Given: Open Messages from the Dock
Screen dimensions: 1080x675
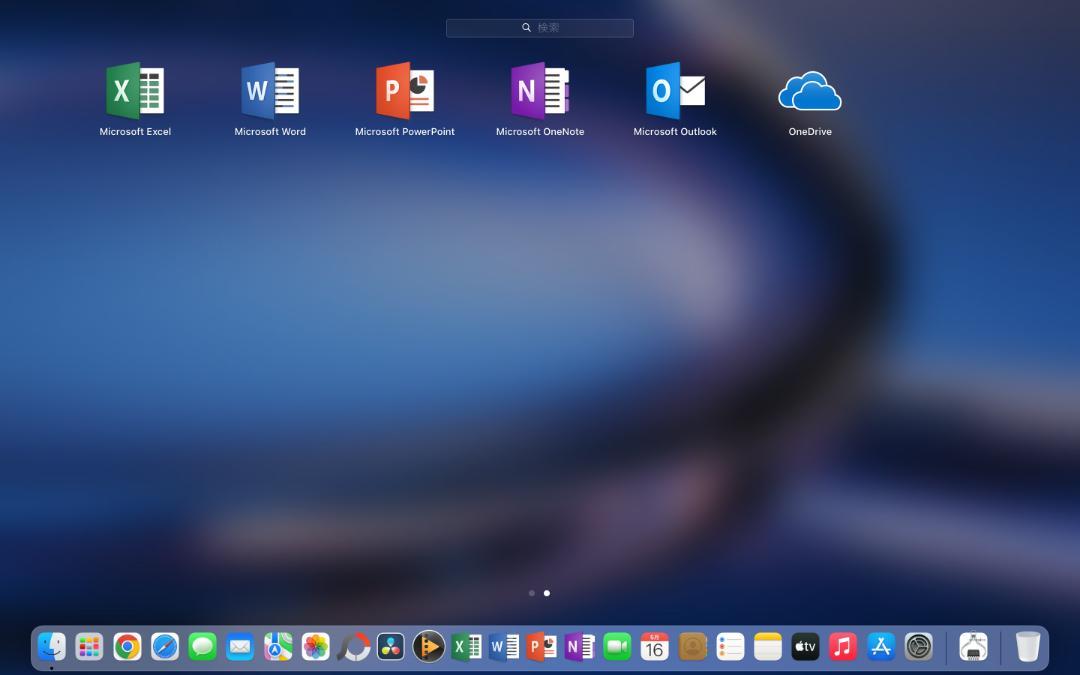Looking at the screenshot, I should [202, 647].
